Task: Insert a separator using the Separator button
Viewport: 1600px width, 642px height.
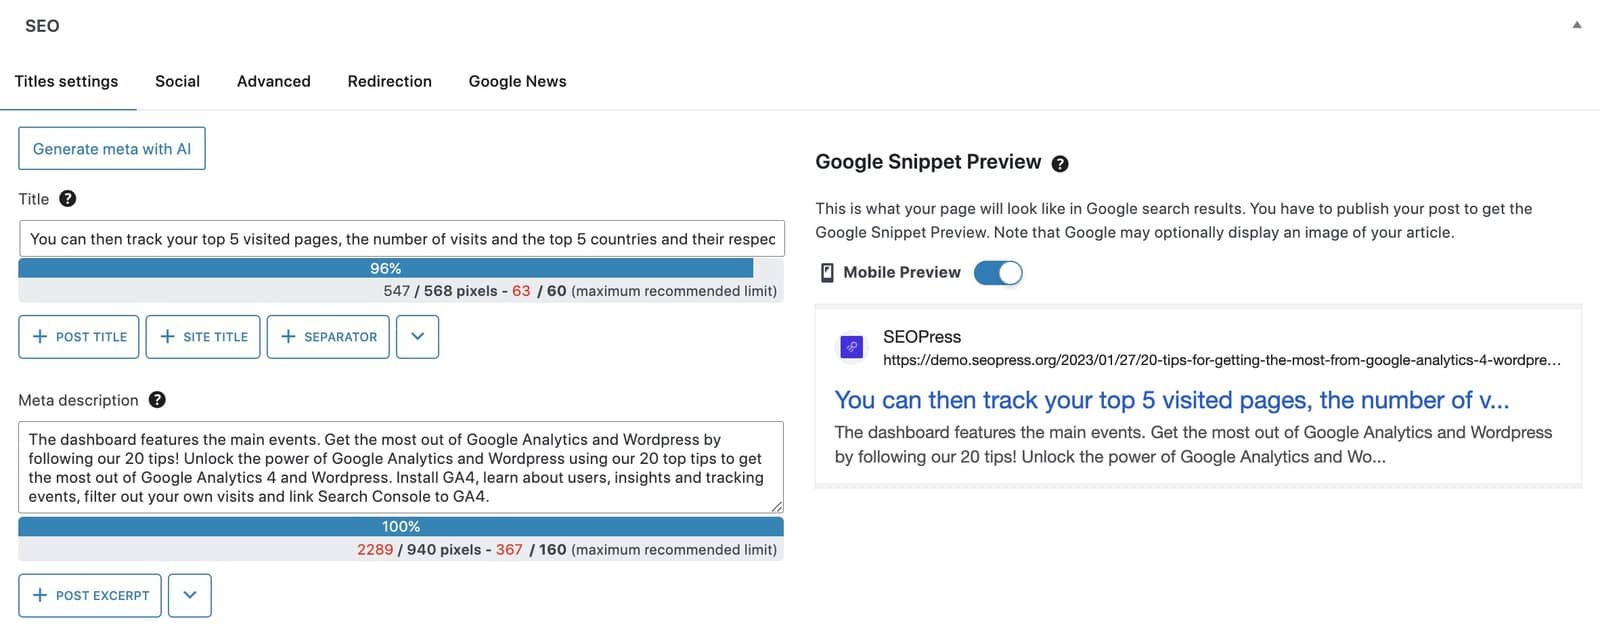Action: click(328, 337)
